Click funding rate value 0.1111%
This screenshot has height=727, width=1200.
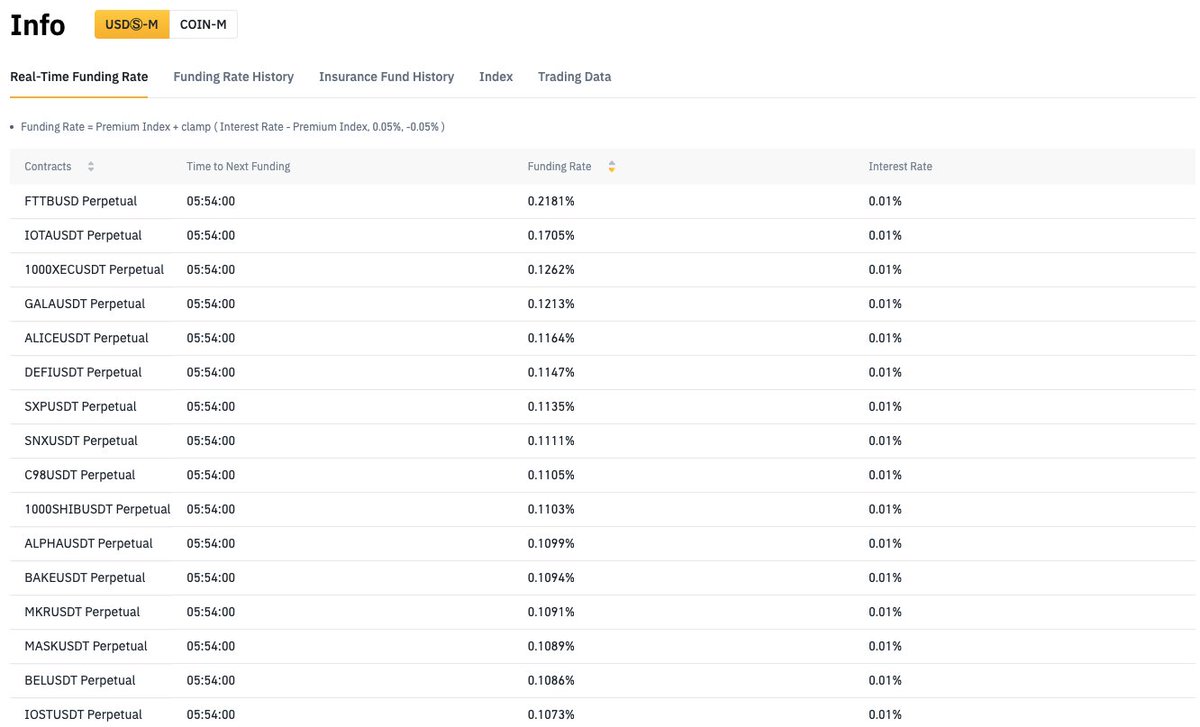coord(551,440)
